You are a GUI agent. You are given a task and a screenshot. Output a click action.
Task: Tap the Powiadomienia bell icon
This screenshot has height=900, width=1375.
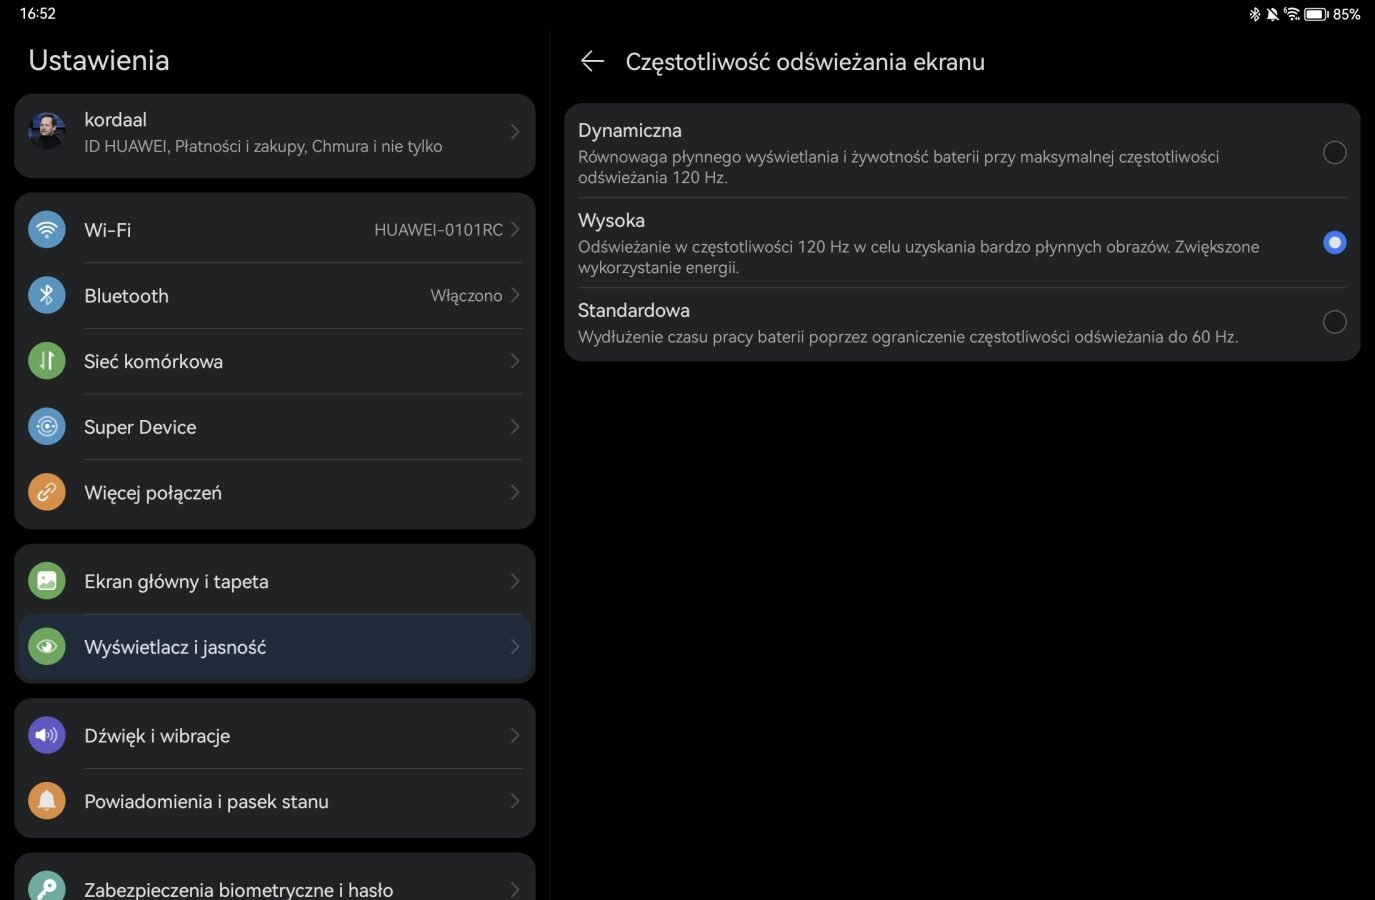46,801
